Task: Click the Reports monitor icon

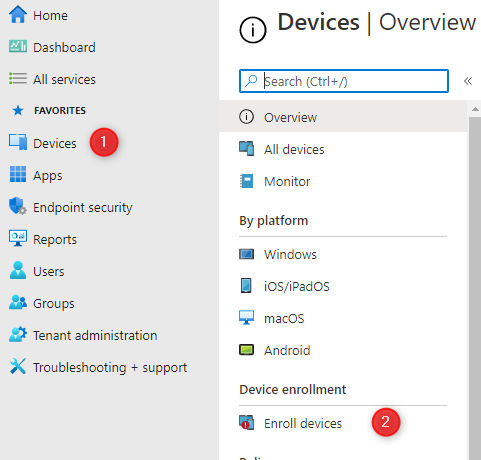Action: pos(18,238)
